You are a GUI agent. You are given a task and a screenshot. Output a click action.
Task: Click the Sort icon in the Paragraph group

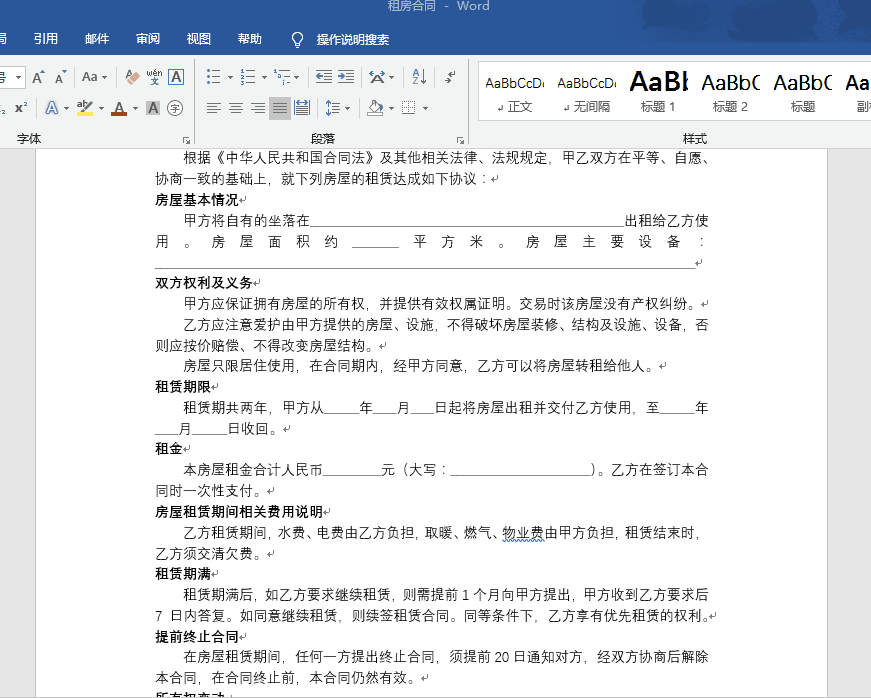419,77
